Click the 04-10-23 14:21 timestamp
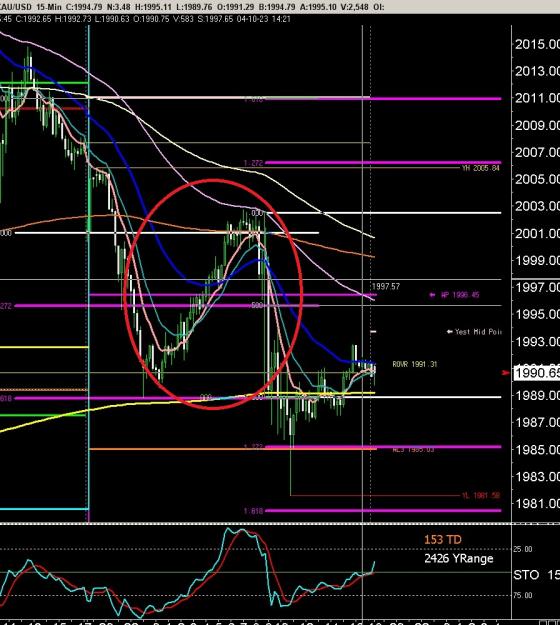Viewport: 560px width, 625px height. point(263,19)
